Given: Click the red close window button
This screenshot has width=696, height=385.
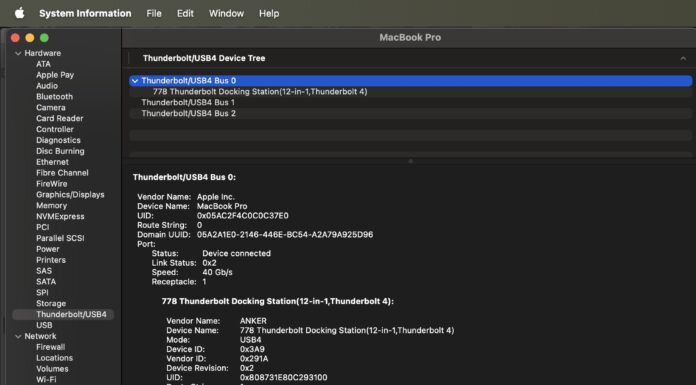Looking at the screenshot, I should click(15, 38).
